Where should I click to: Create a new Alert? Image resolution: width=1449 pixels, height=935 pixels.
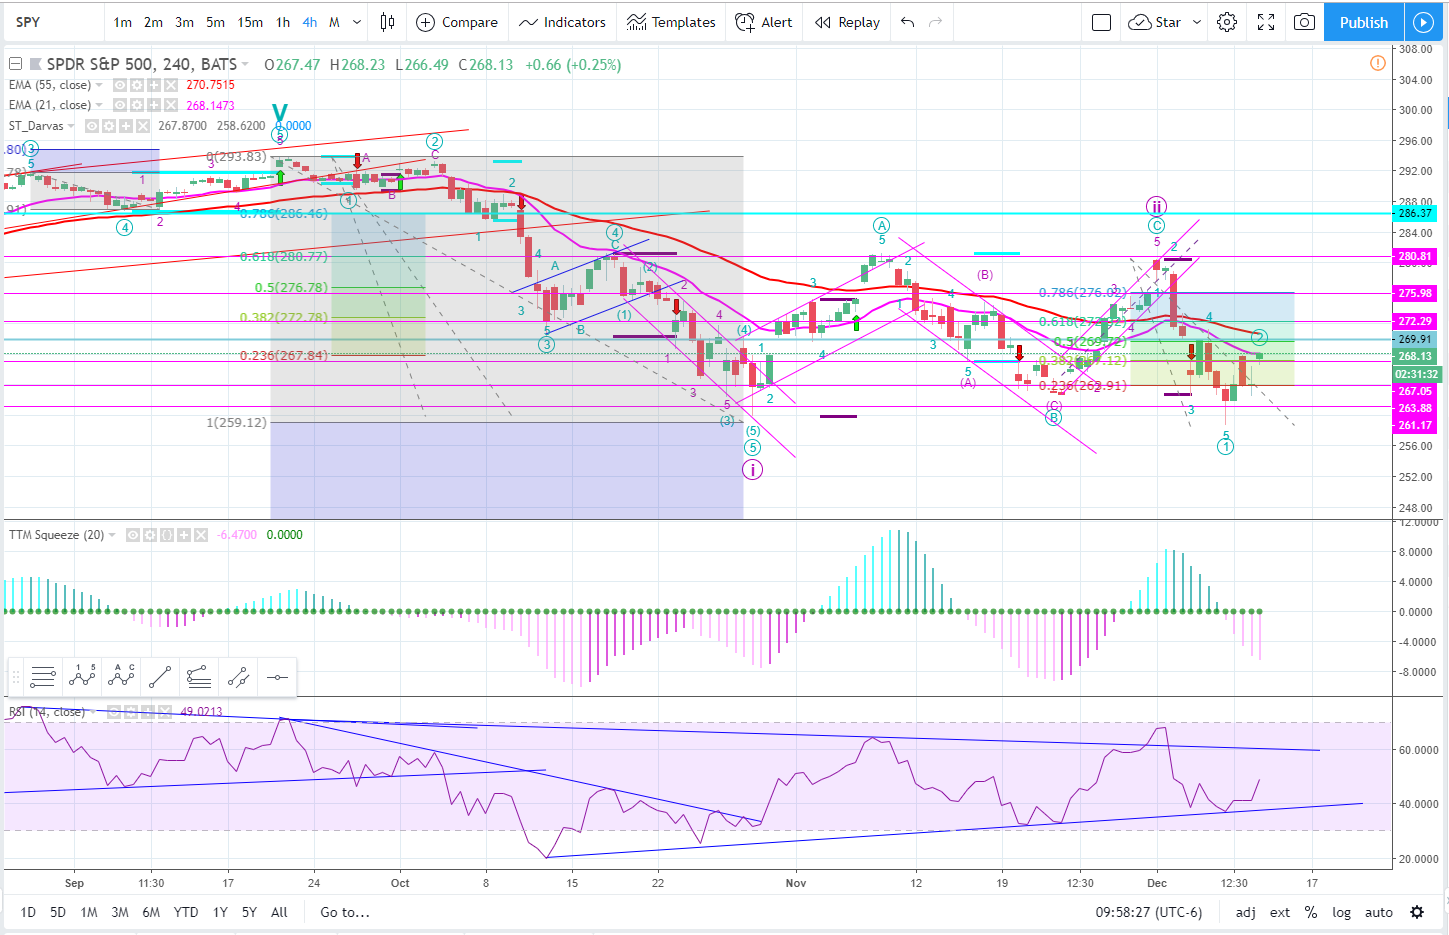(763, 22)
